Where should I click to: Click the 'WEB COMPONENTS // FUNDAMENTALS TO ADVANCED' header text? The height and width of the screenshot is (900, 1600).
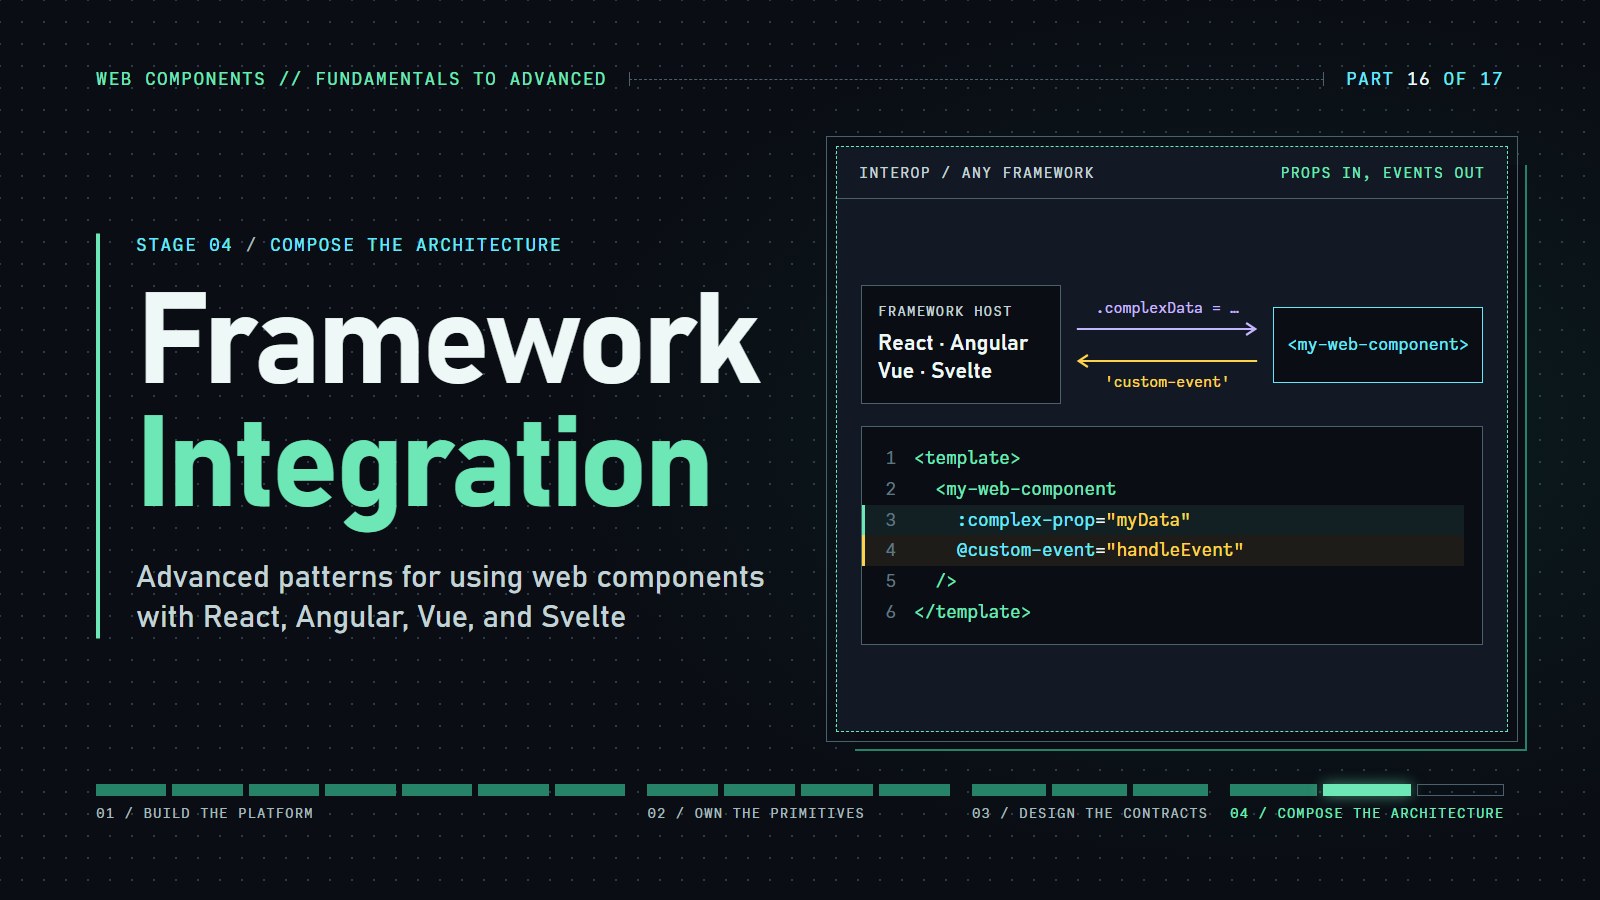tap(351, 79)
